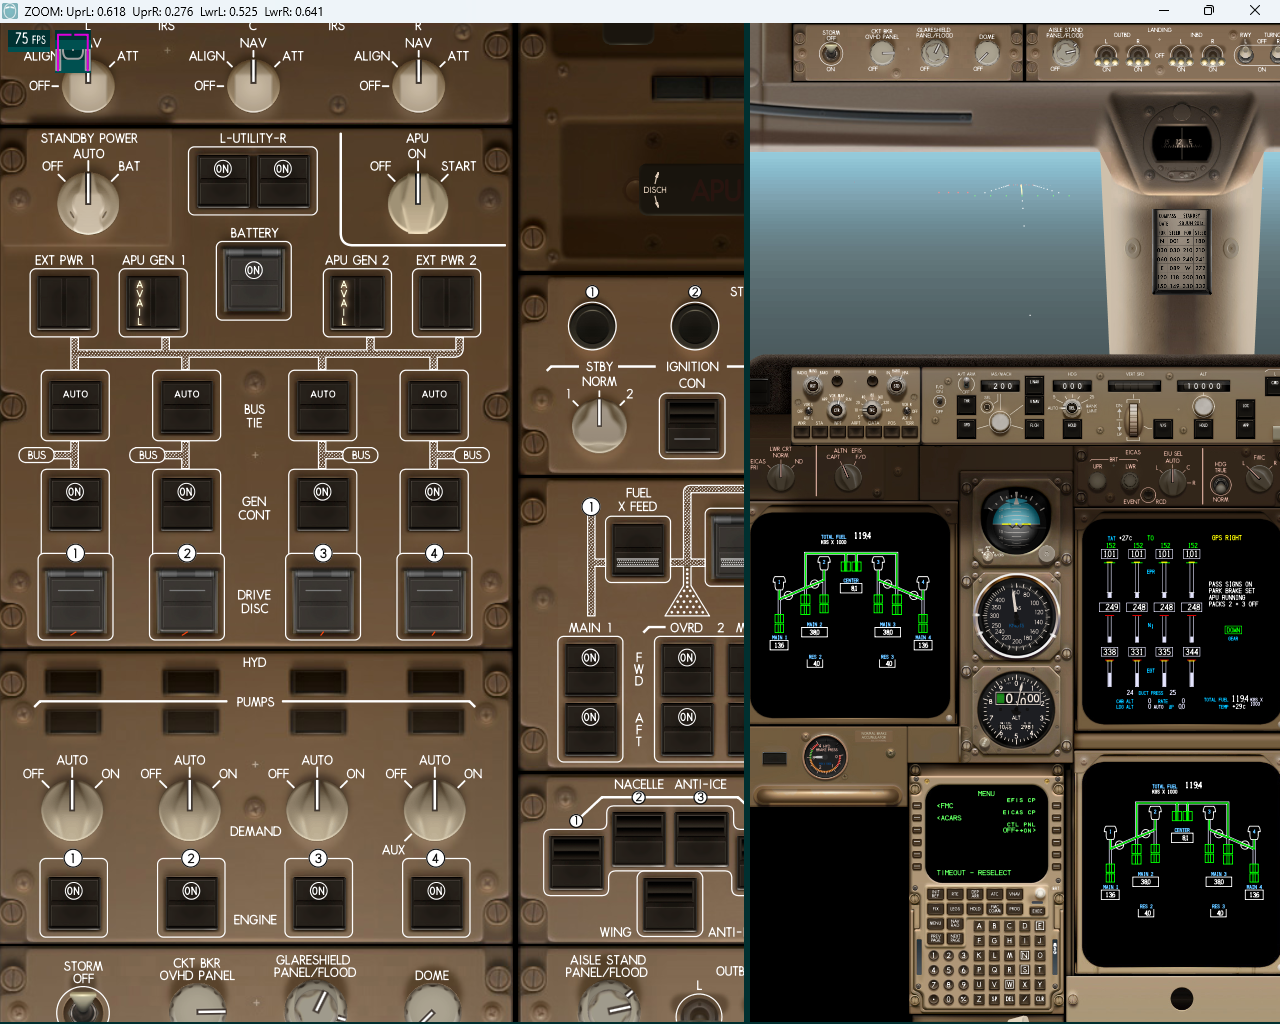Select <ACARS line key on CDU
Screen dimensions: 1280x1024
point(916,818)
